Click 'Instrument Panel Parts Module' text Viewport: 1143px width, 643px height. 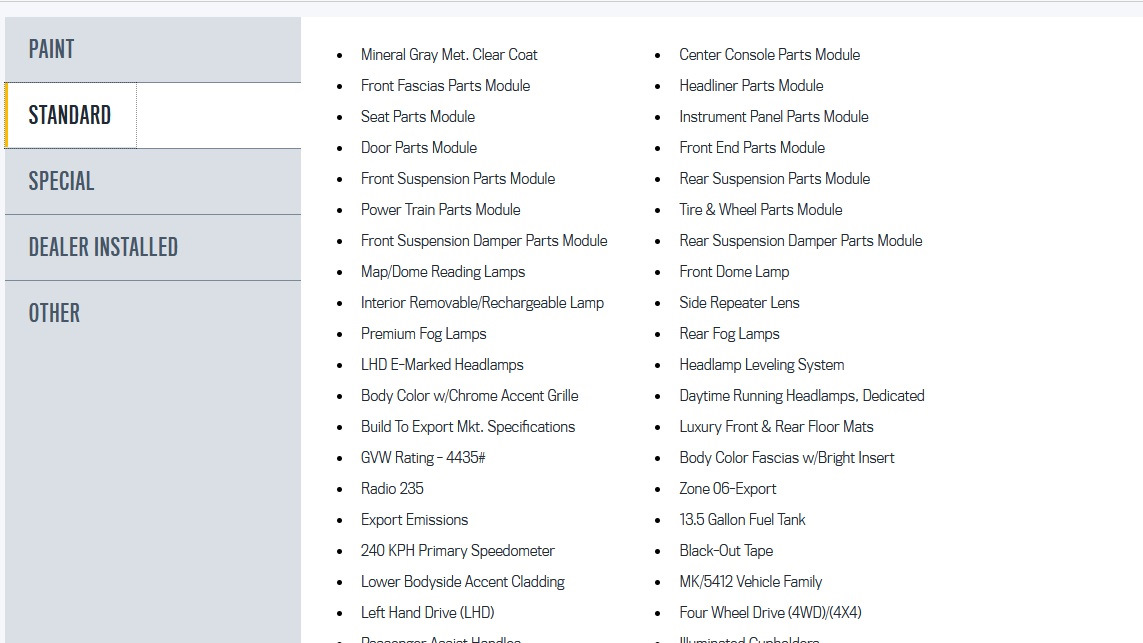click(774, 117)
